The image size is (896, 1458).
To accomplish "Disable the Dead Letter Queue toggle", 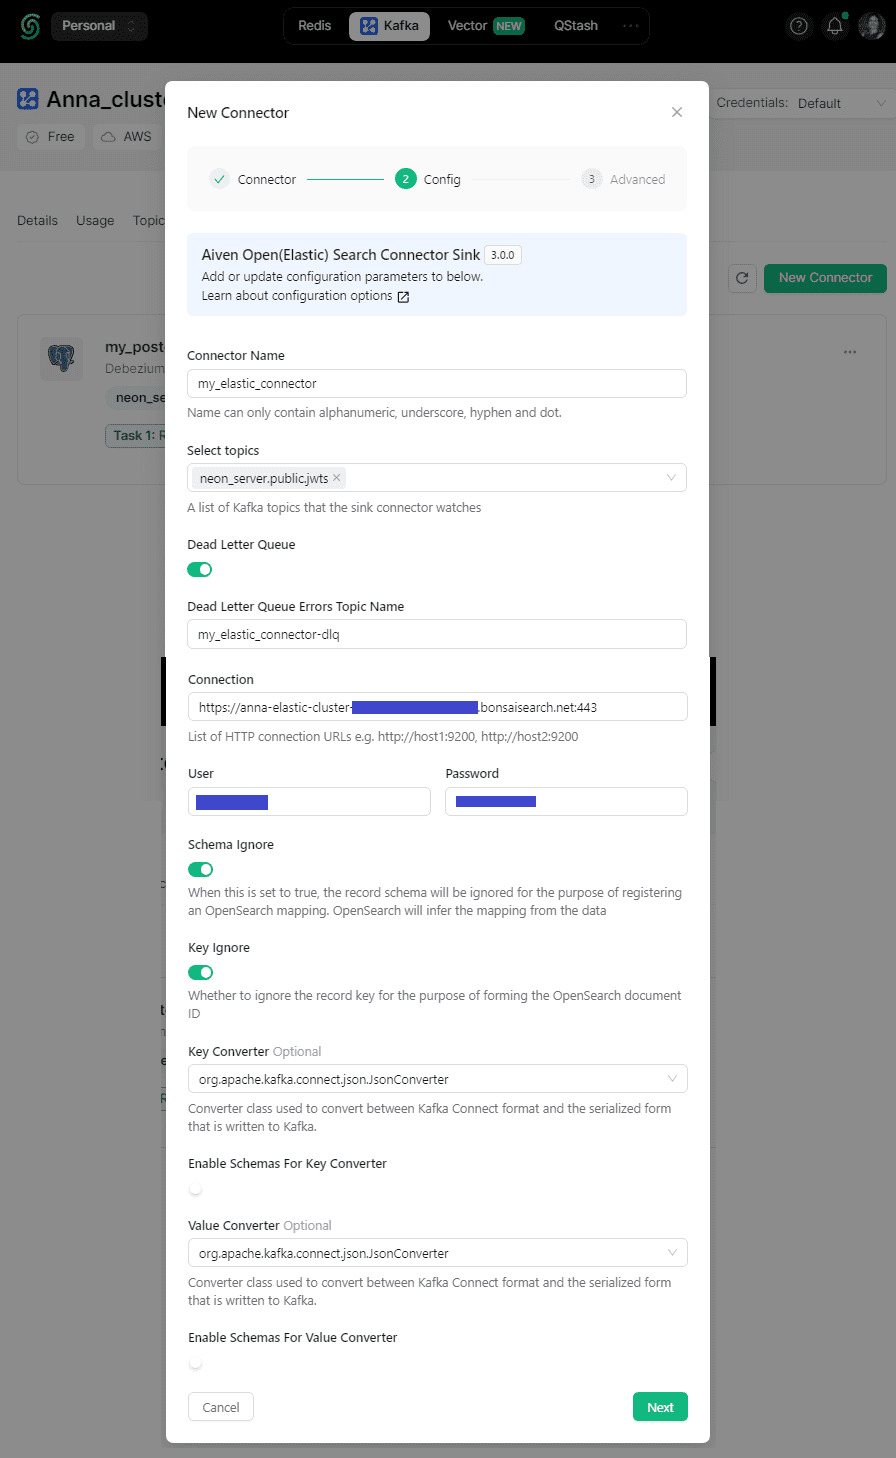I will (x=200, y=570).
